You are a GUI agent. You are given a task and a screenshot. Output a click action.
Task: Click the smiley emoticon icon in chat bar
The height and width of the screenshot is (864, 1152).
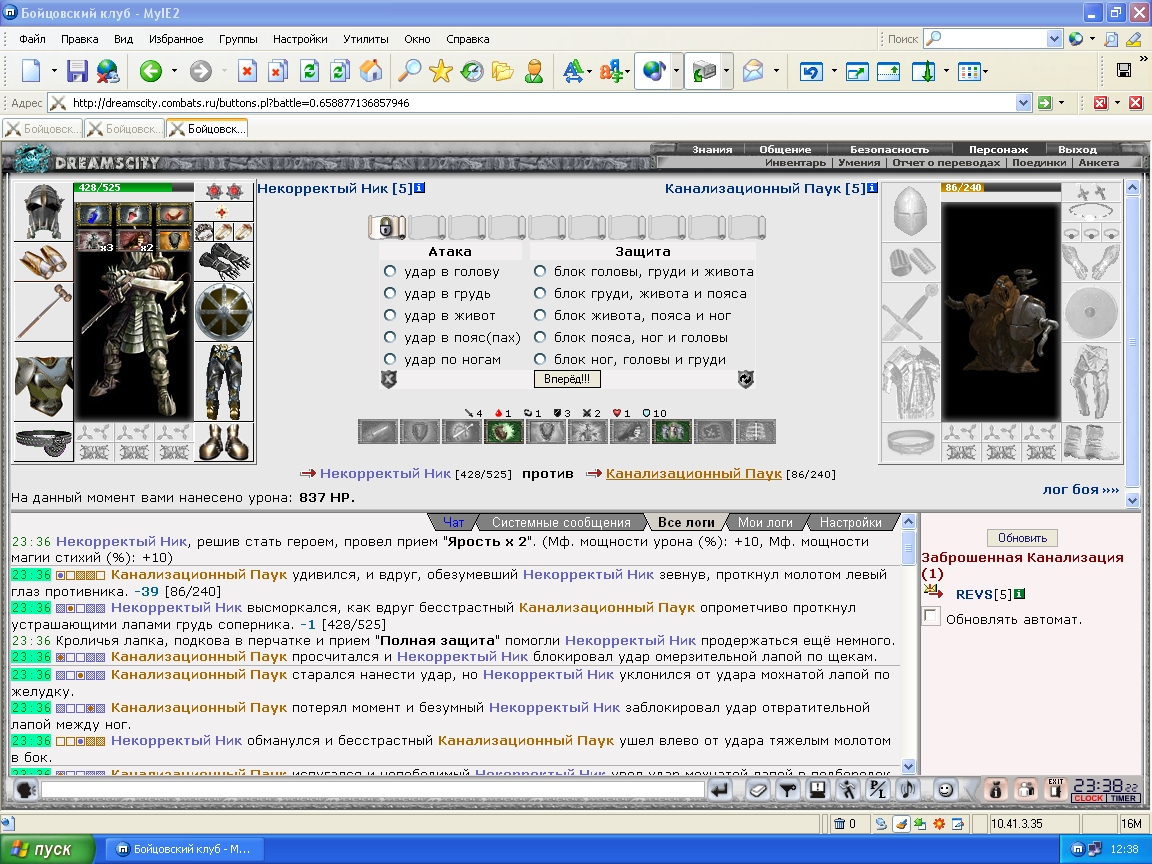point(946,790)
